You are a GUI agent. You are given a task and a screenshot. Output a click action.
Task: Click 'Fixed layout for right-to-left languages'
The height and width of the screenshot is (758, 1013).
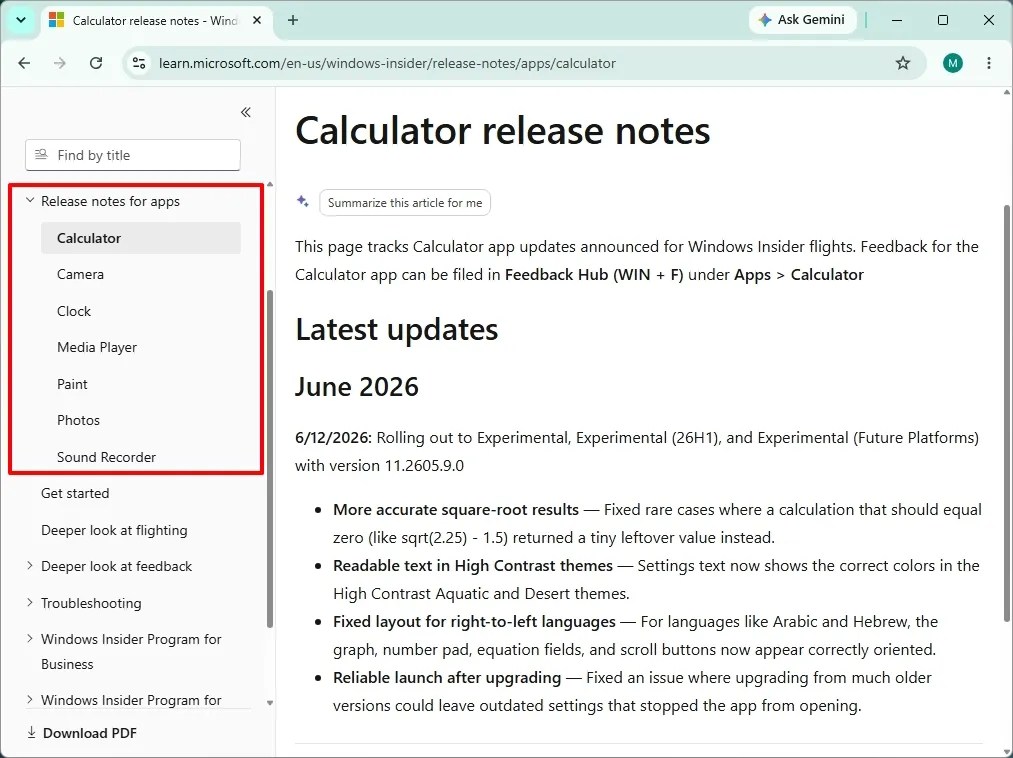pyautogui.click(x=474, y=622)
